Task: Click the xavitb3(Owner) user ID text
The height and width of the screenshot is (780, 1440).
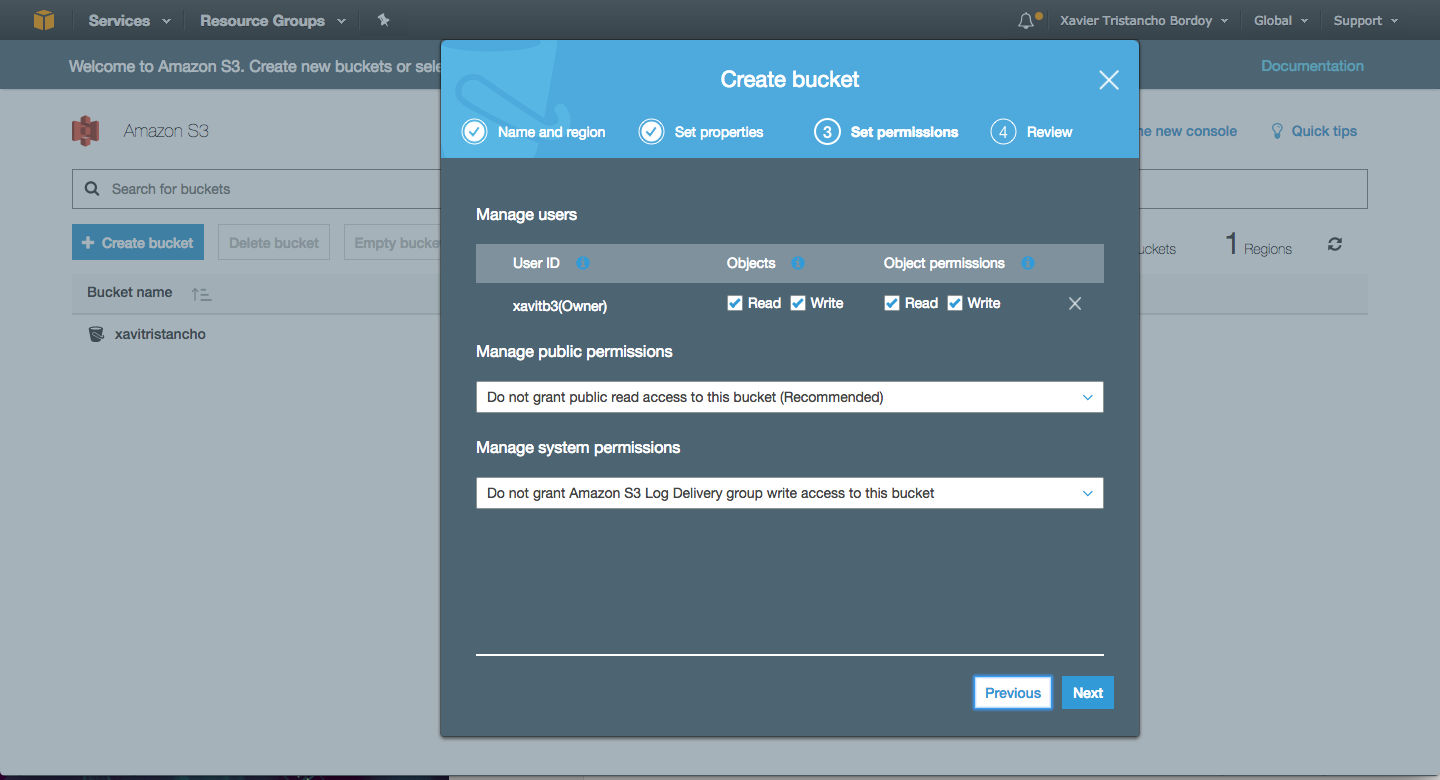Action: (x=560, y=306)
